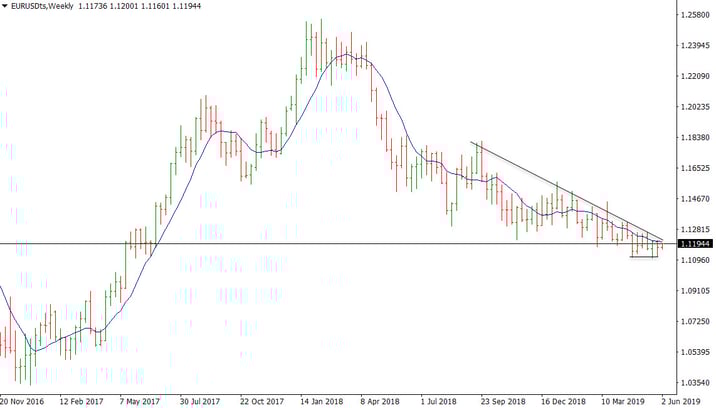Click the 14 Jan 2018 date label
The image size is (716, 408).
coord(321,402)
